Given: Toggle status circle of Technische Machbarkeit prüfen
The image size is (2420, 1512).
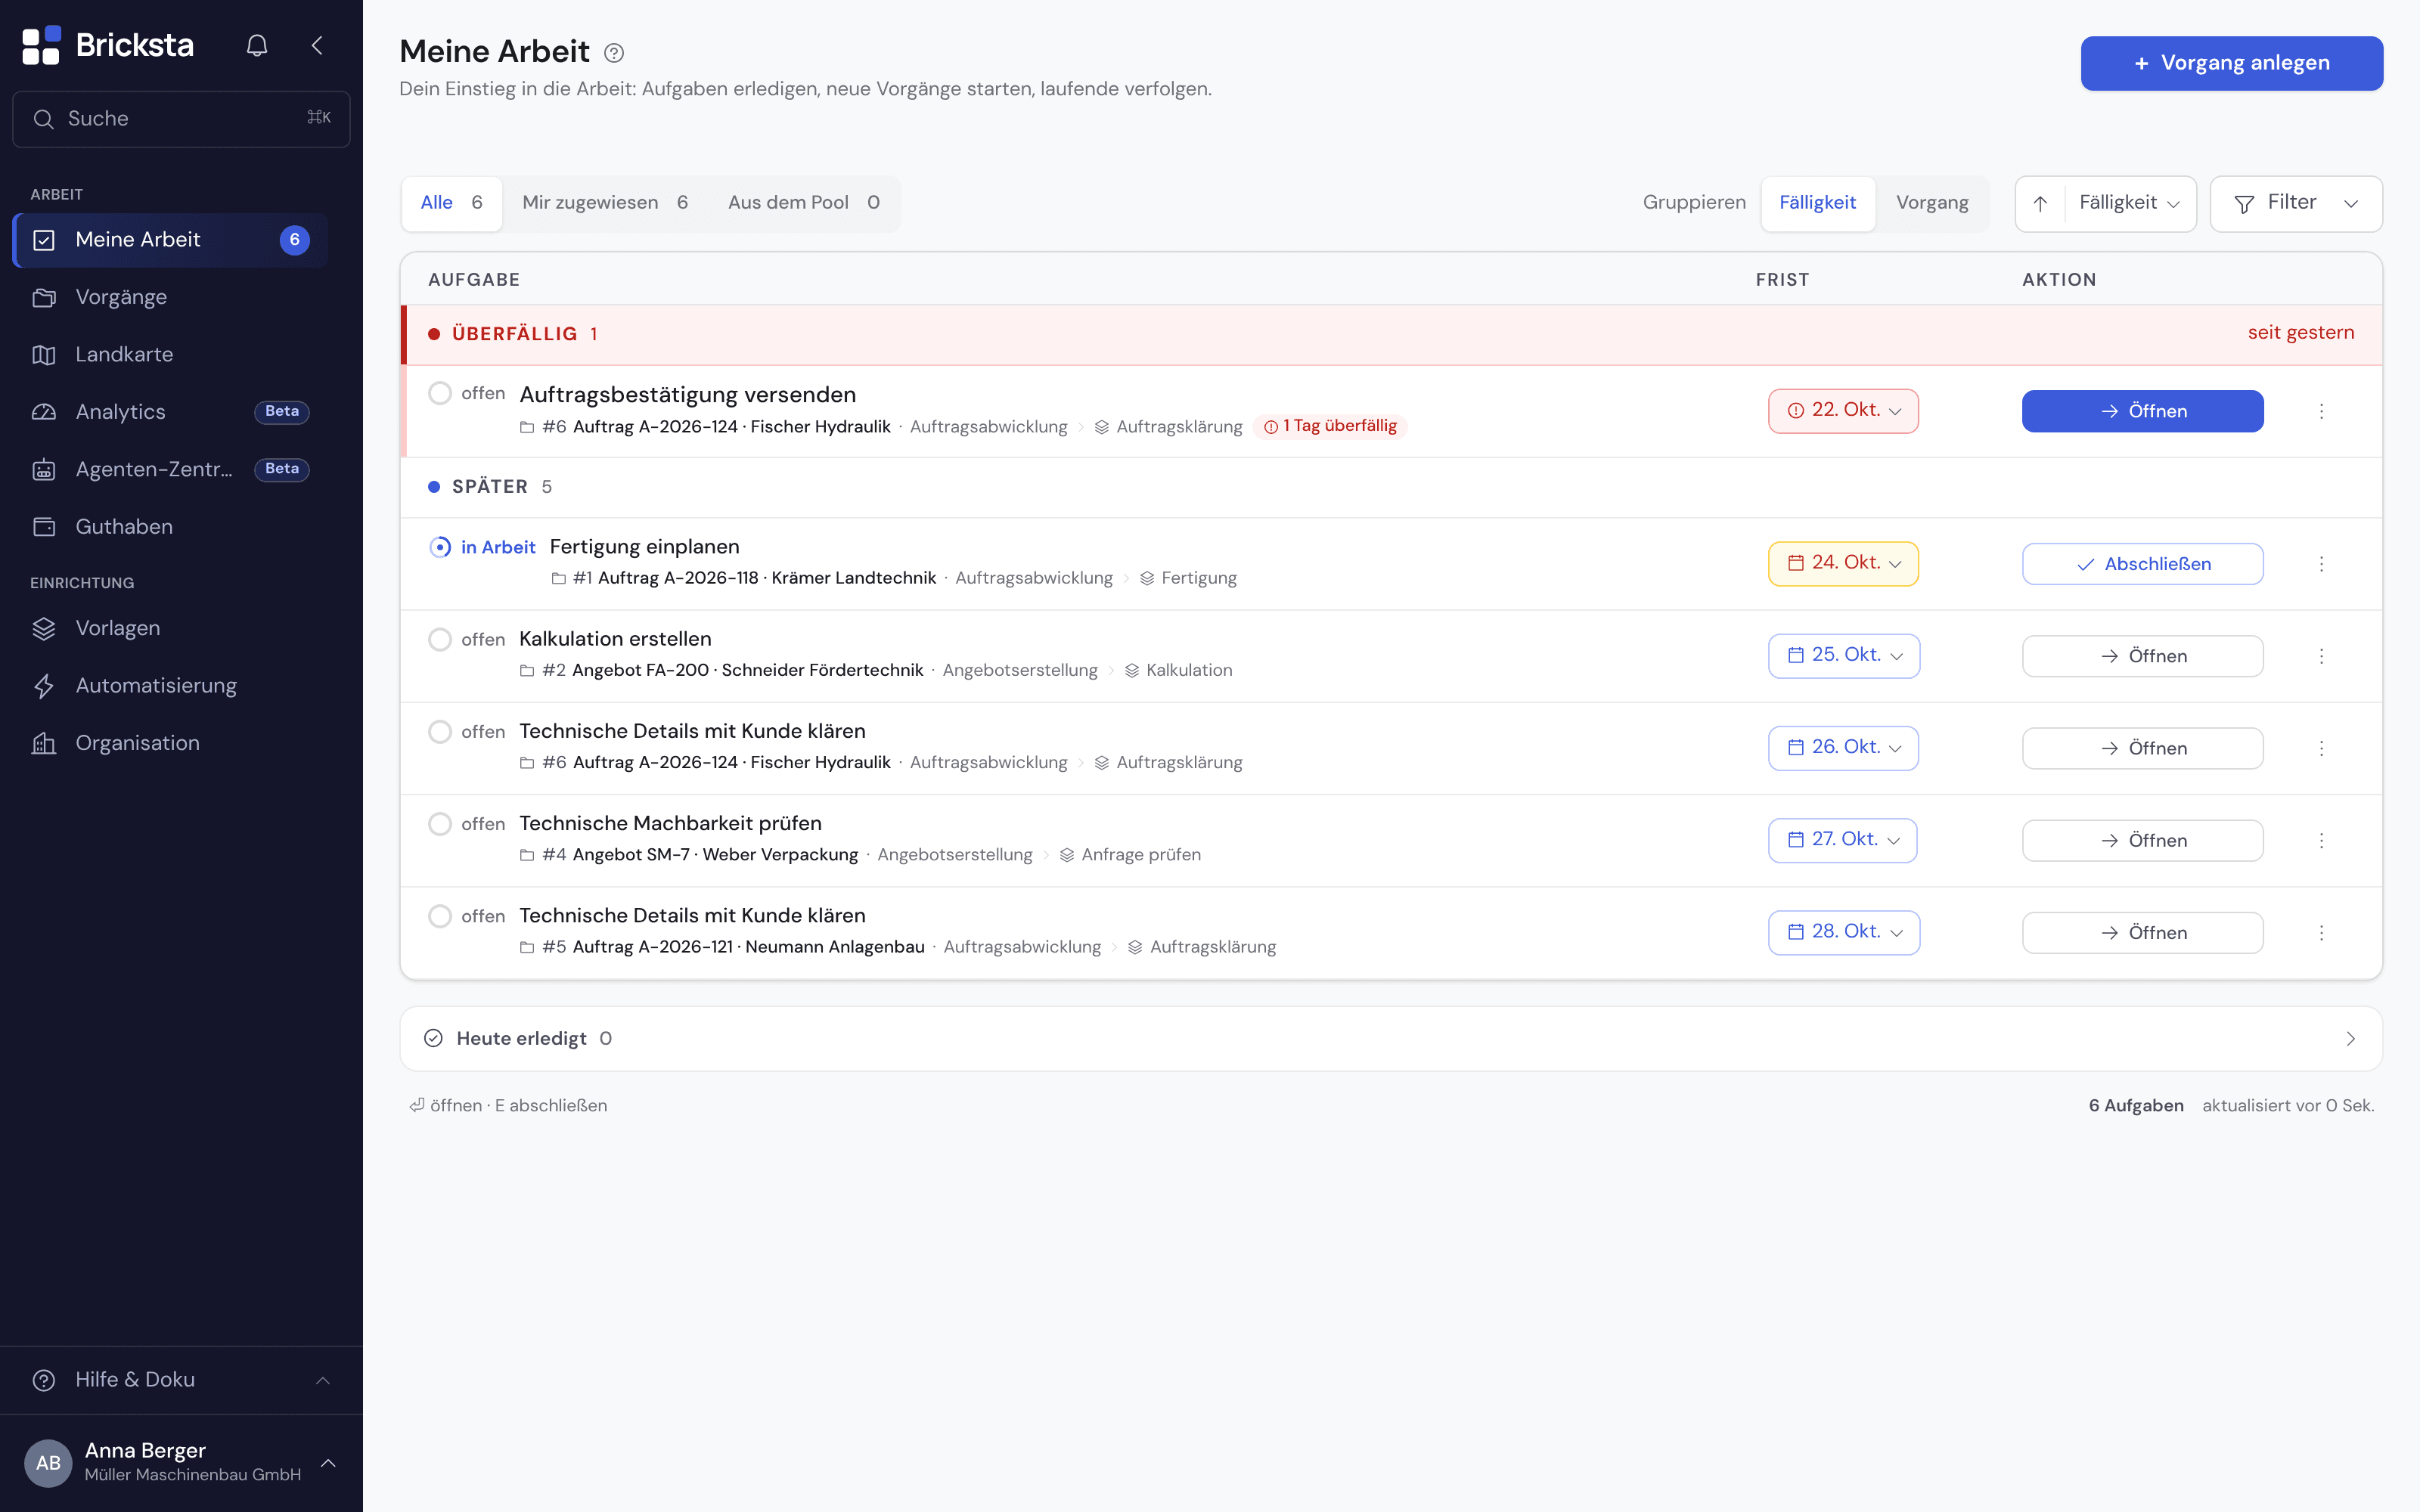Looking at the screenshot, I should click(440, 824).
